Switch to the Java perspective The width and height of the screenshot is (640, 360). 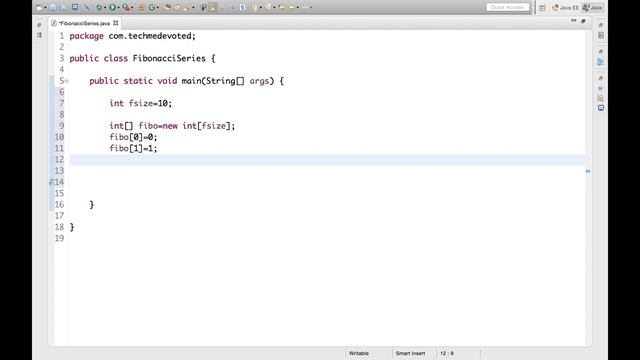pos(593,7)
